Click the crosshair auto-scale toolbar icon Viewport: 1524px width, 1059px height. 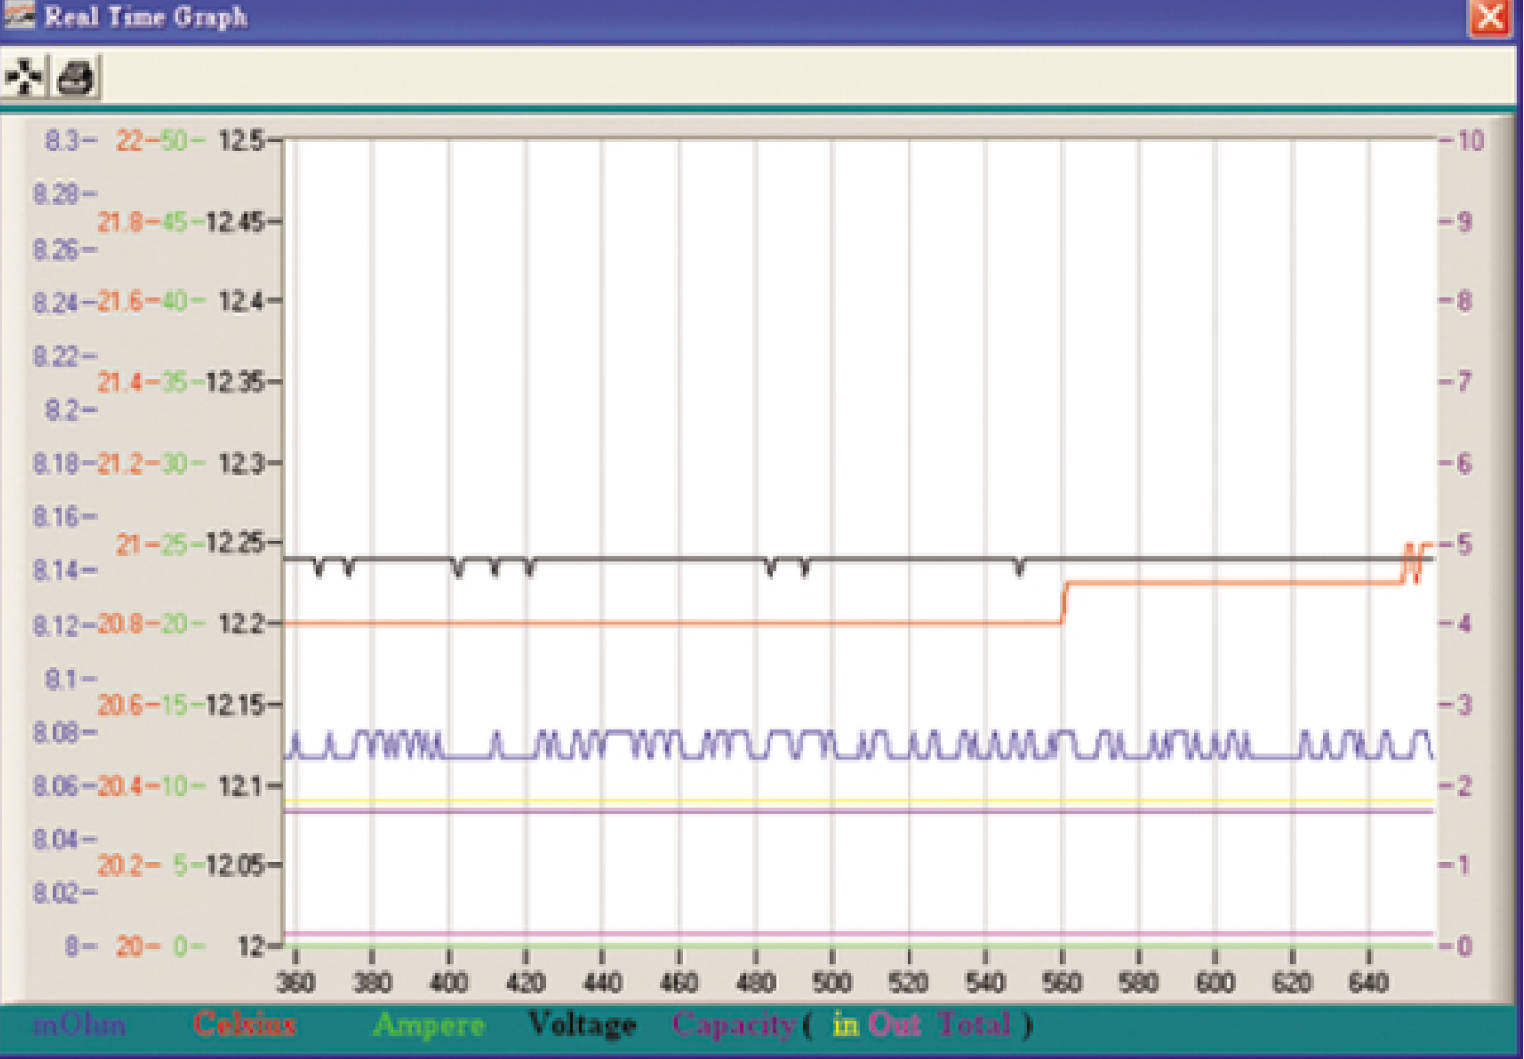[x=24, y=77]
